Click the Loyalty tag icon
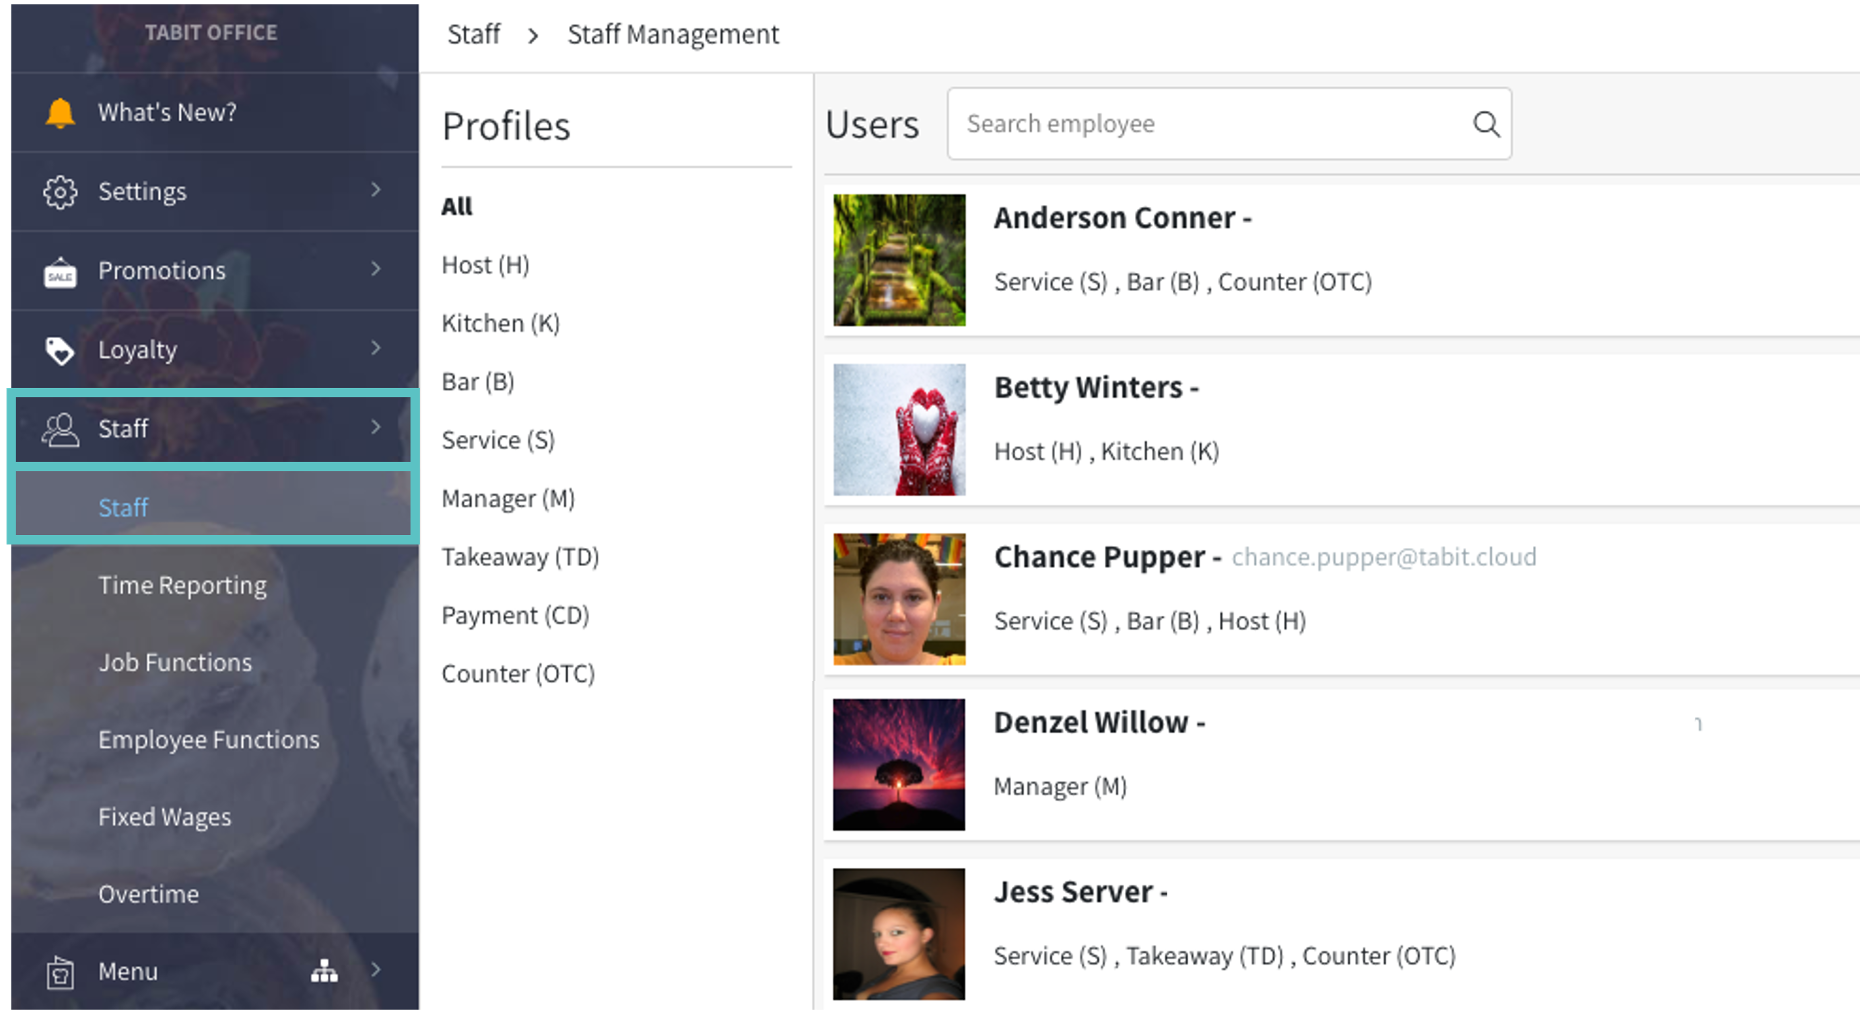The height and width of the screenshot is (1012, 1860). pos(60,350)
